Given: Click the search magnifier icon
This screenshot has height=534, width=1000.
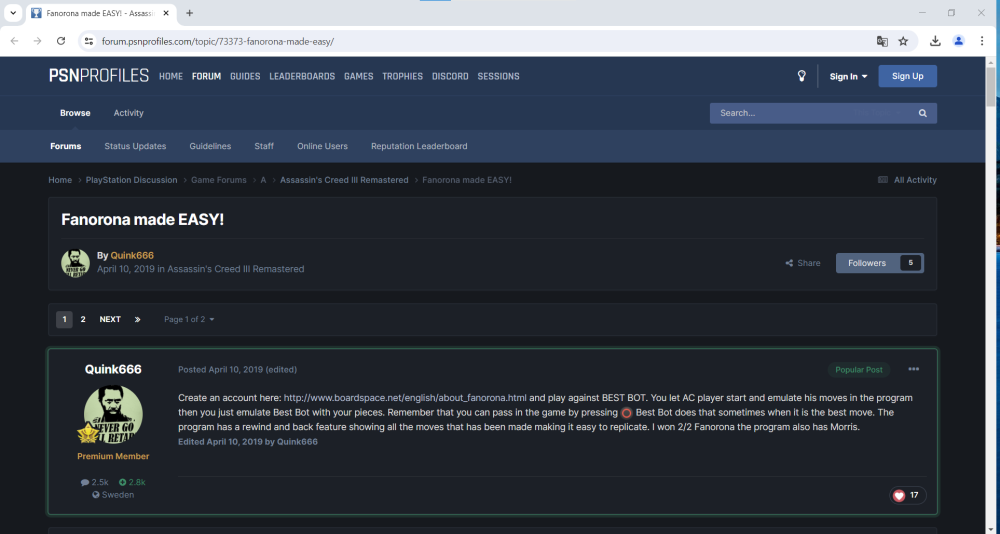Looking at the screenshot, I should [x=922, y=113].
